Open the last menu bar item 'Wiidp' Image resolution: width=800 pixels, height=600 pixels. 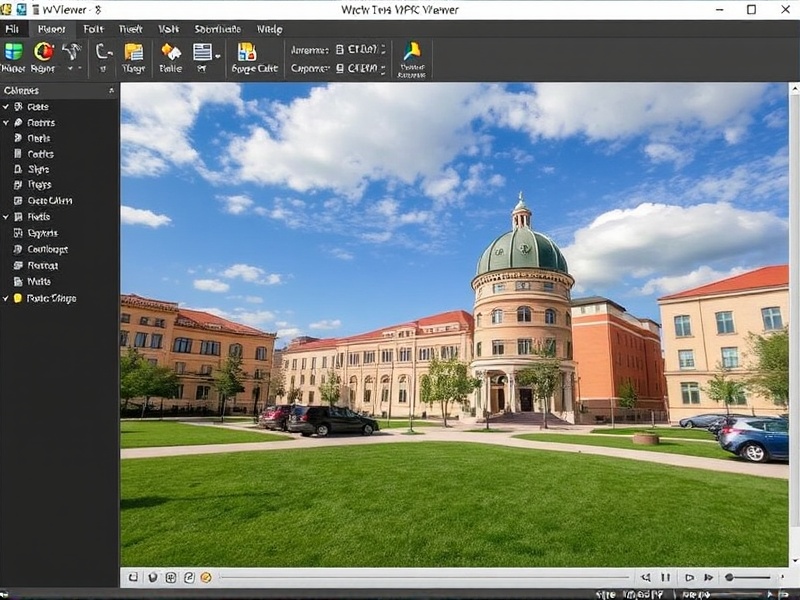click(x=269, y=29)
